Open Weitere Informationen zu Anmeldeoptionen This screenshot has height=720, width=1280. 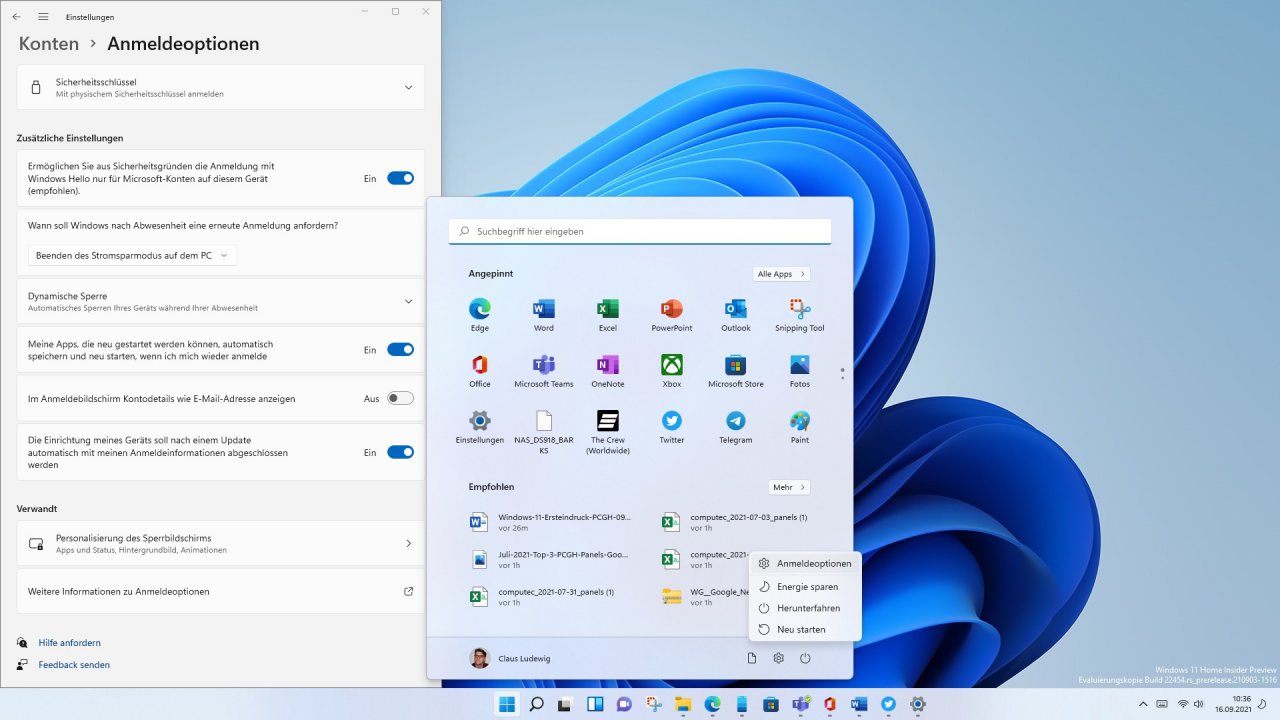click(x=221, y=592)
